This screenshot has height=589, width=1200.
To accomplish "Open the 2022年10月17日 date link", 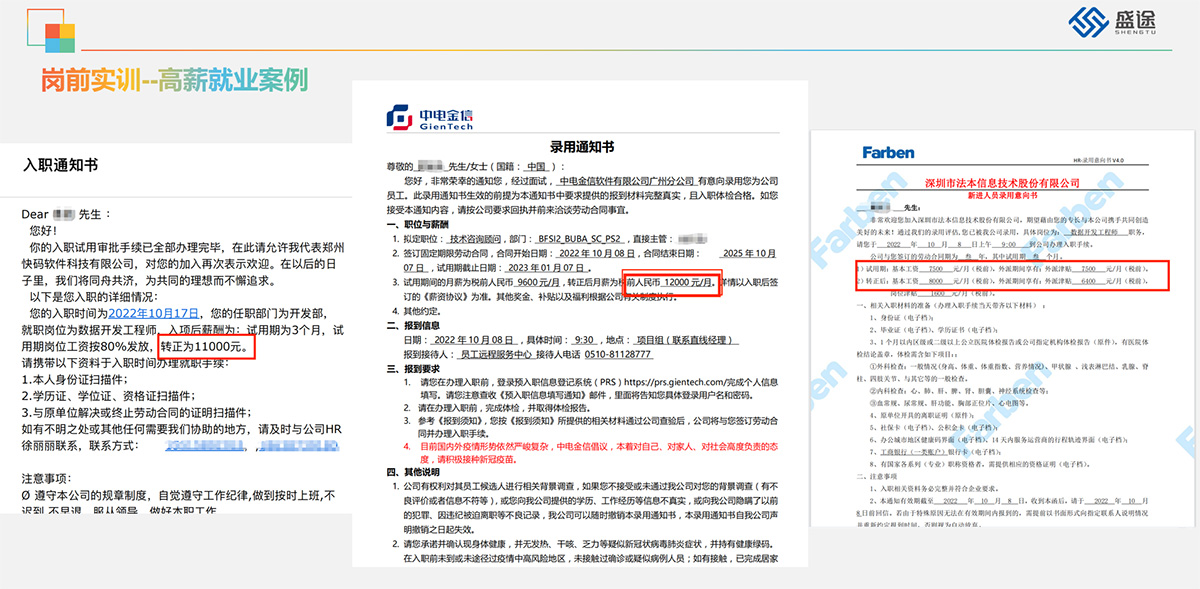I will click(x=153, y=313).
